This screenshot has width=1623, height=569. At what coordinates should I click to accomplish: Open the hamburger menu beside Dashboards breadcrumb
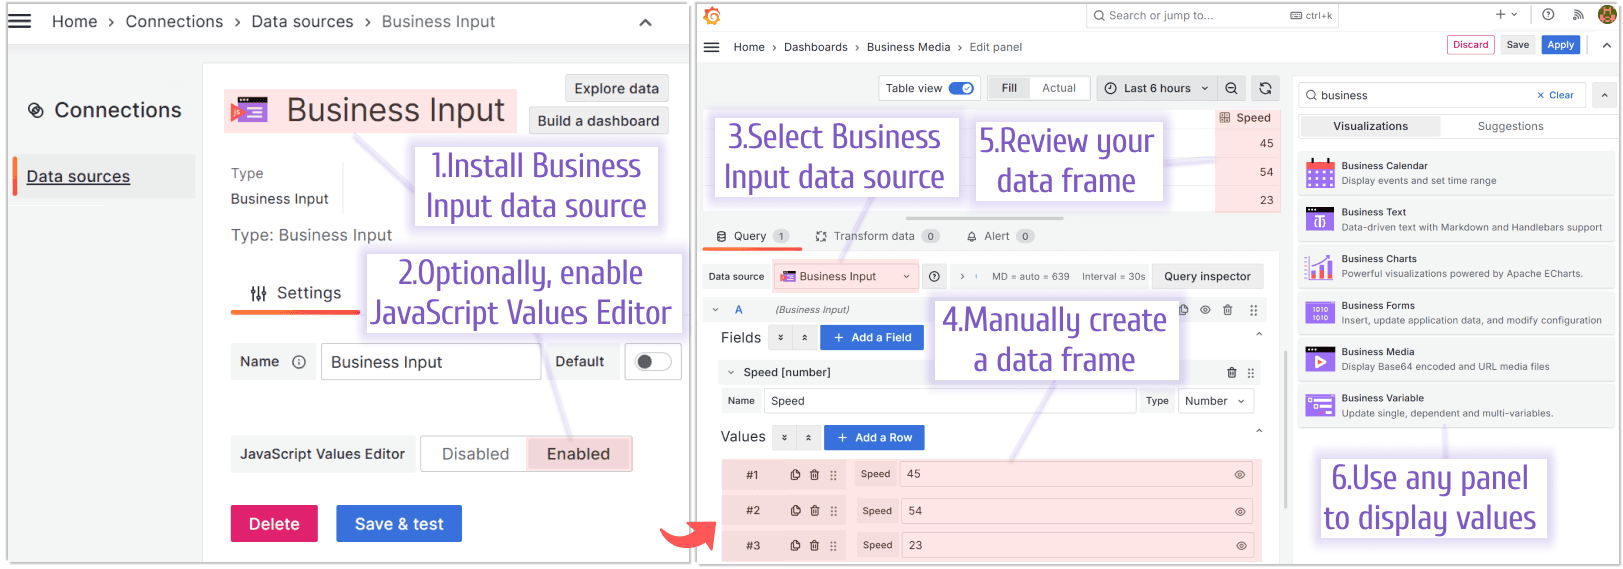pos(712,47)
